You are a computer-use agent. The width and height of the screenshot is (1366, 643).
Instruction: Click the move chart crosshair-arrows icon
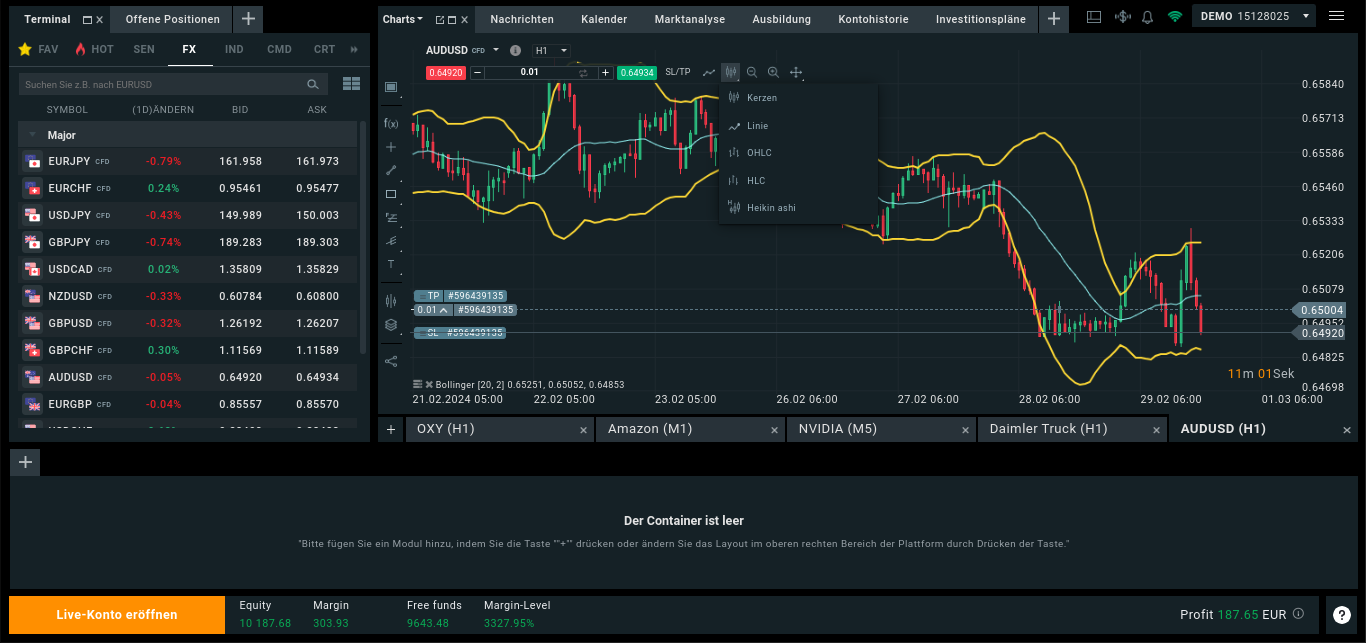[796, 72]
